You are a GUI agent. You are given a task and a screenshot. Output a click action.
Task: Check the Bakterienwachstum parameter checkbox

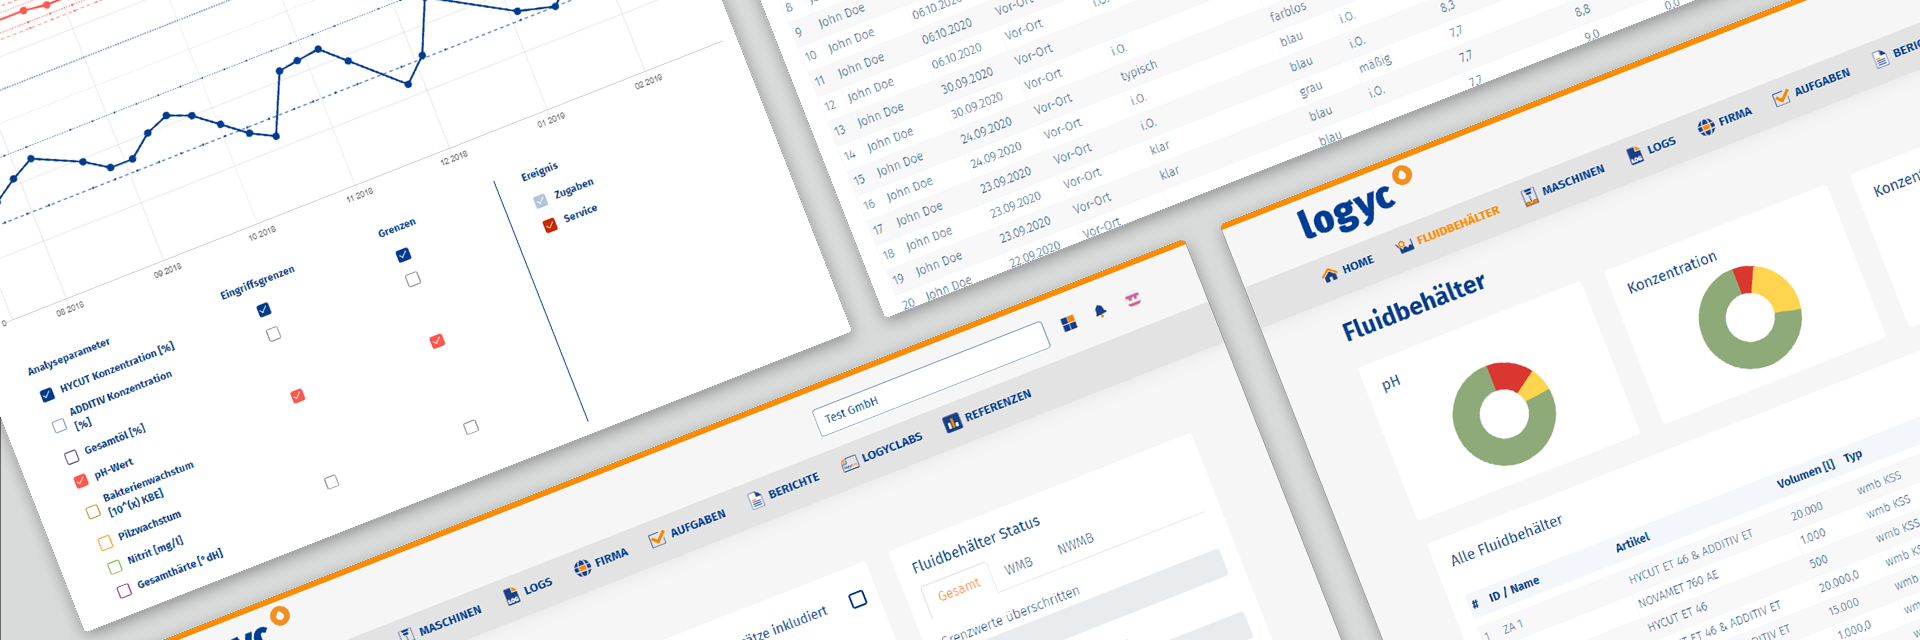[93, 512]
